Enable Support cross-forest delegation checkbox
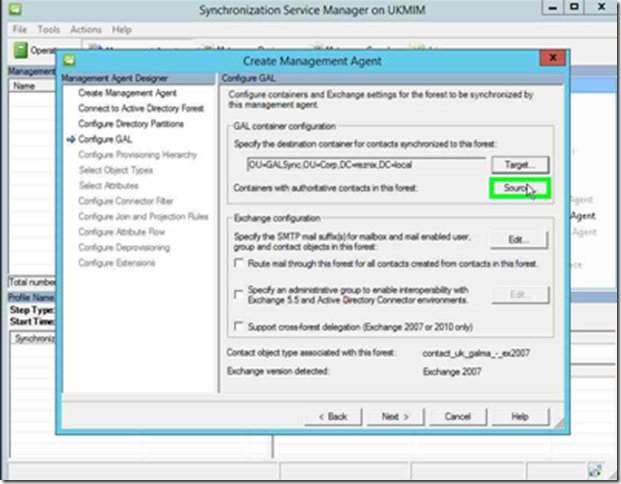This screenshot has height=484, width=621. pyautogui.click(x=238, y=326)
